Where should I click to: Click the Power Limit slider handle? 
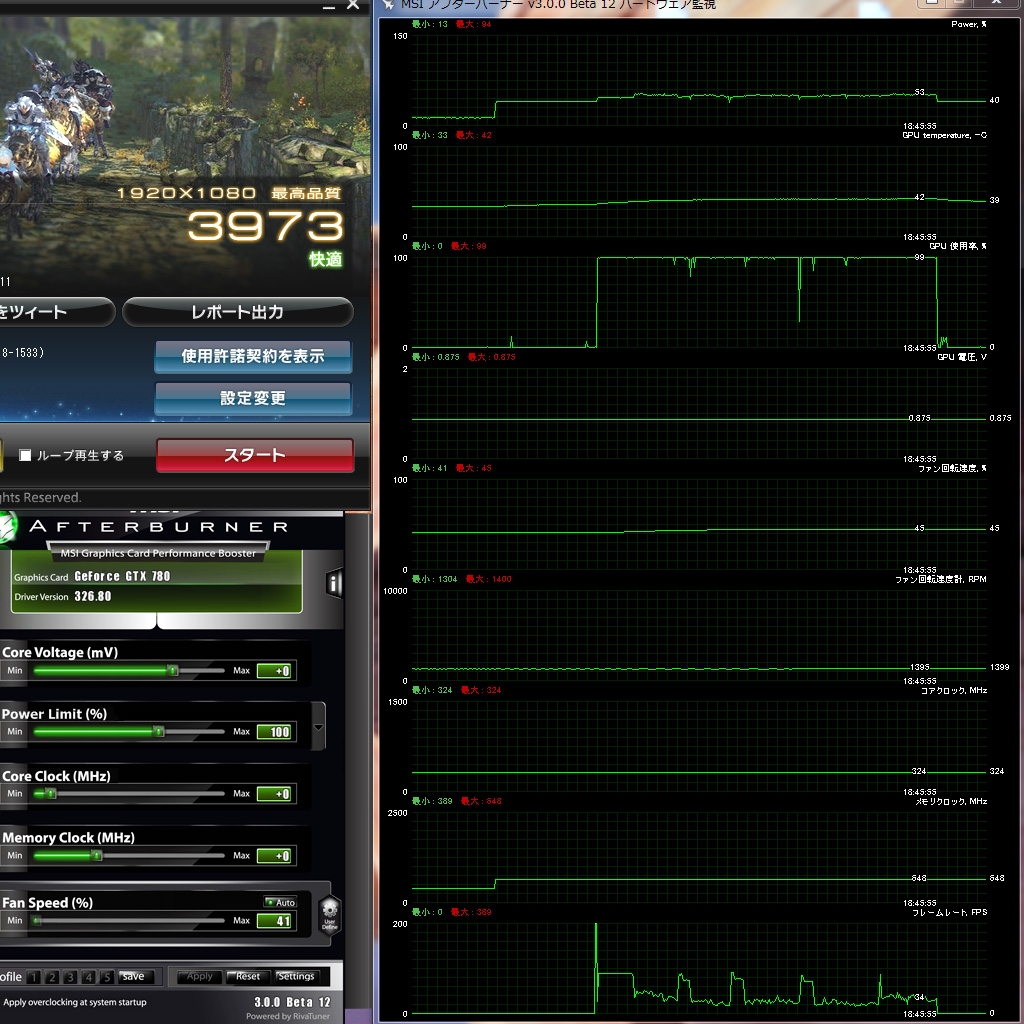click(159, 731)
